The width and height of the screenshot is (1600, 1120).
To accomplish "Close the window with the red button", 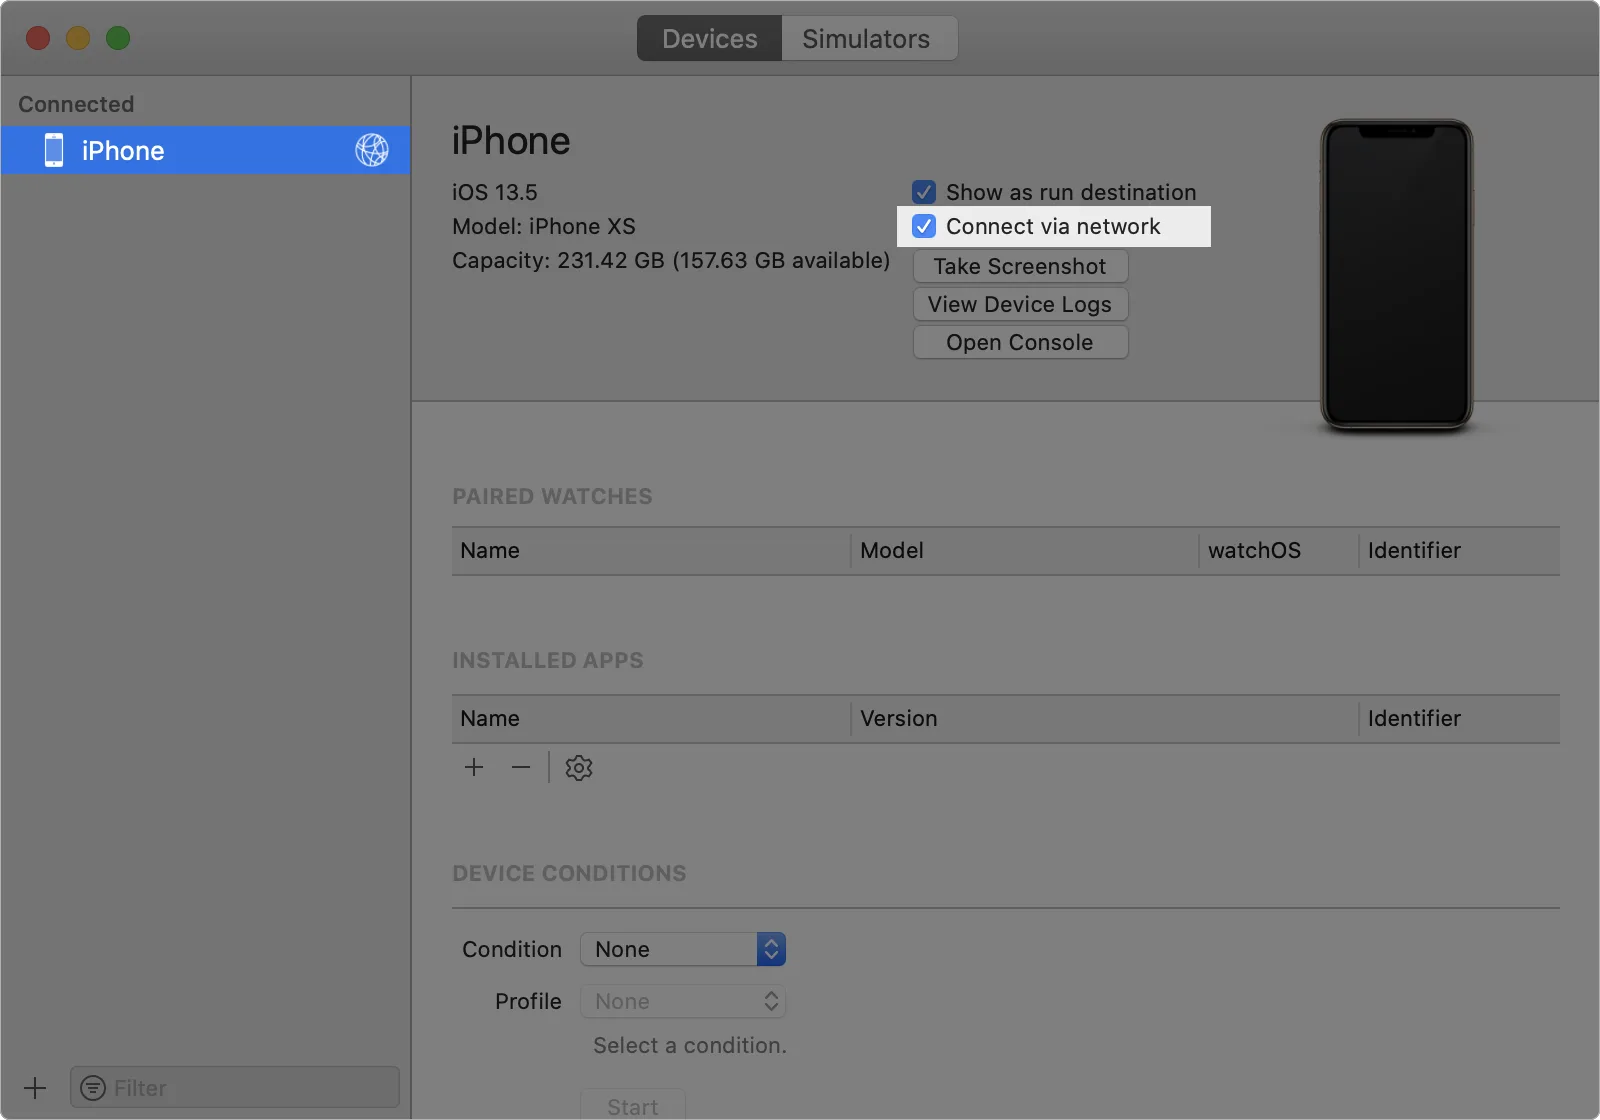I will [38, 38].
